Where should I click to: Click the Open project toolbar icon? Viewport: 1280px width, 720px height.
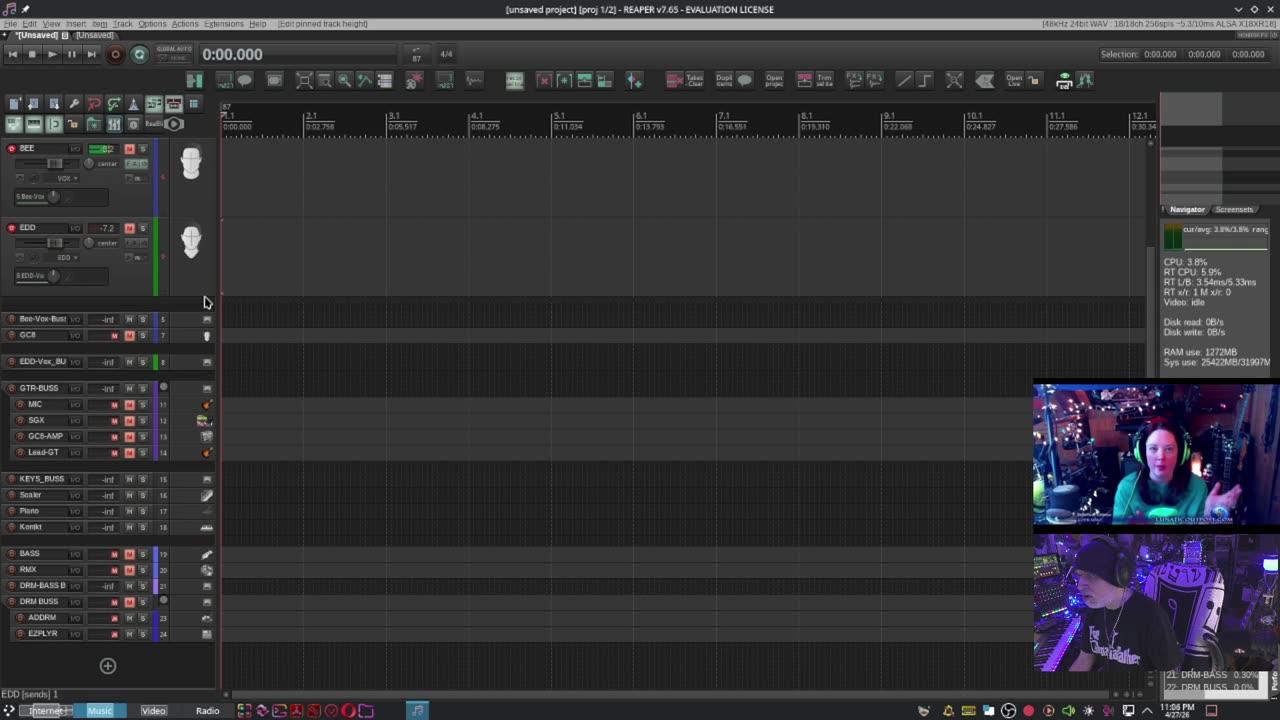(774, 80)
